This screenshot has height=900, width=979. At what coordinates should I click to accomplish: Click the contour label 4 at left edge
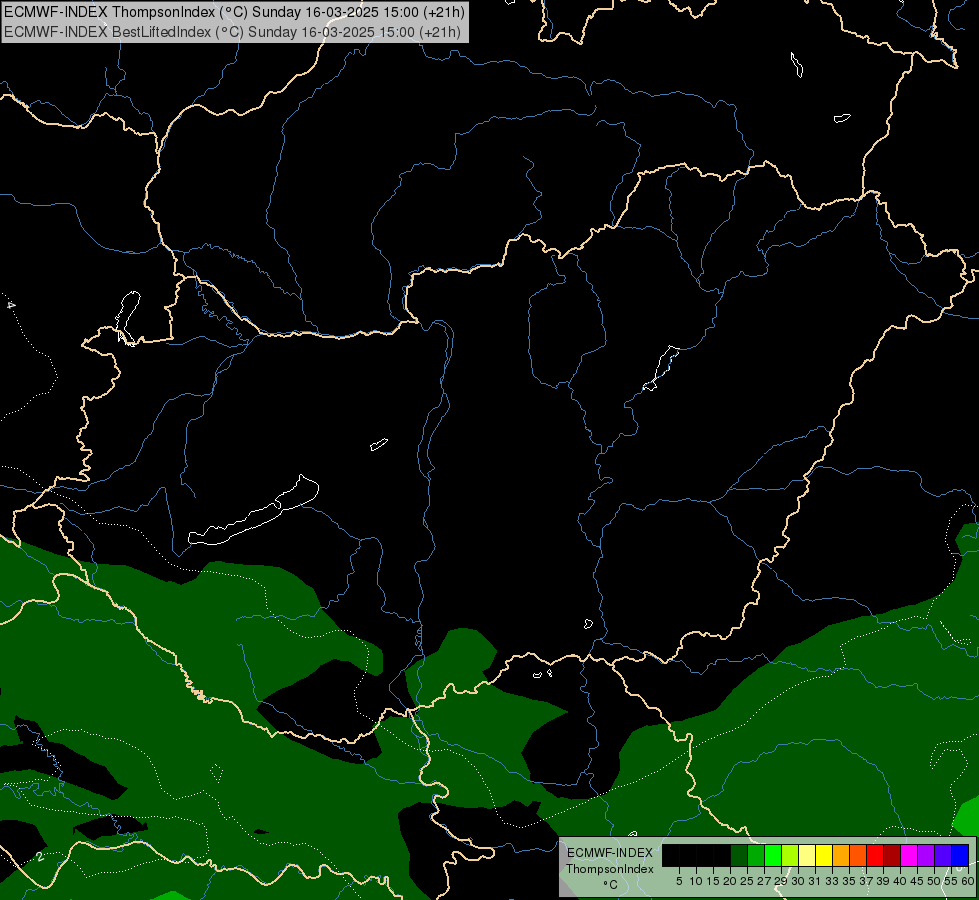[x=10, y=305]
